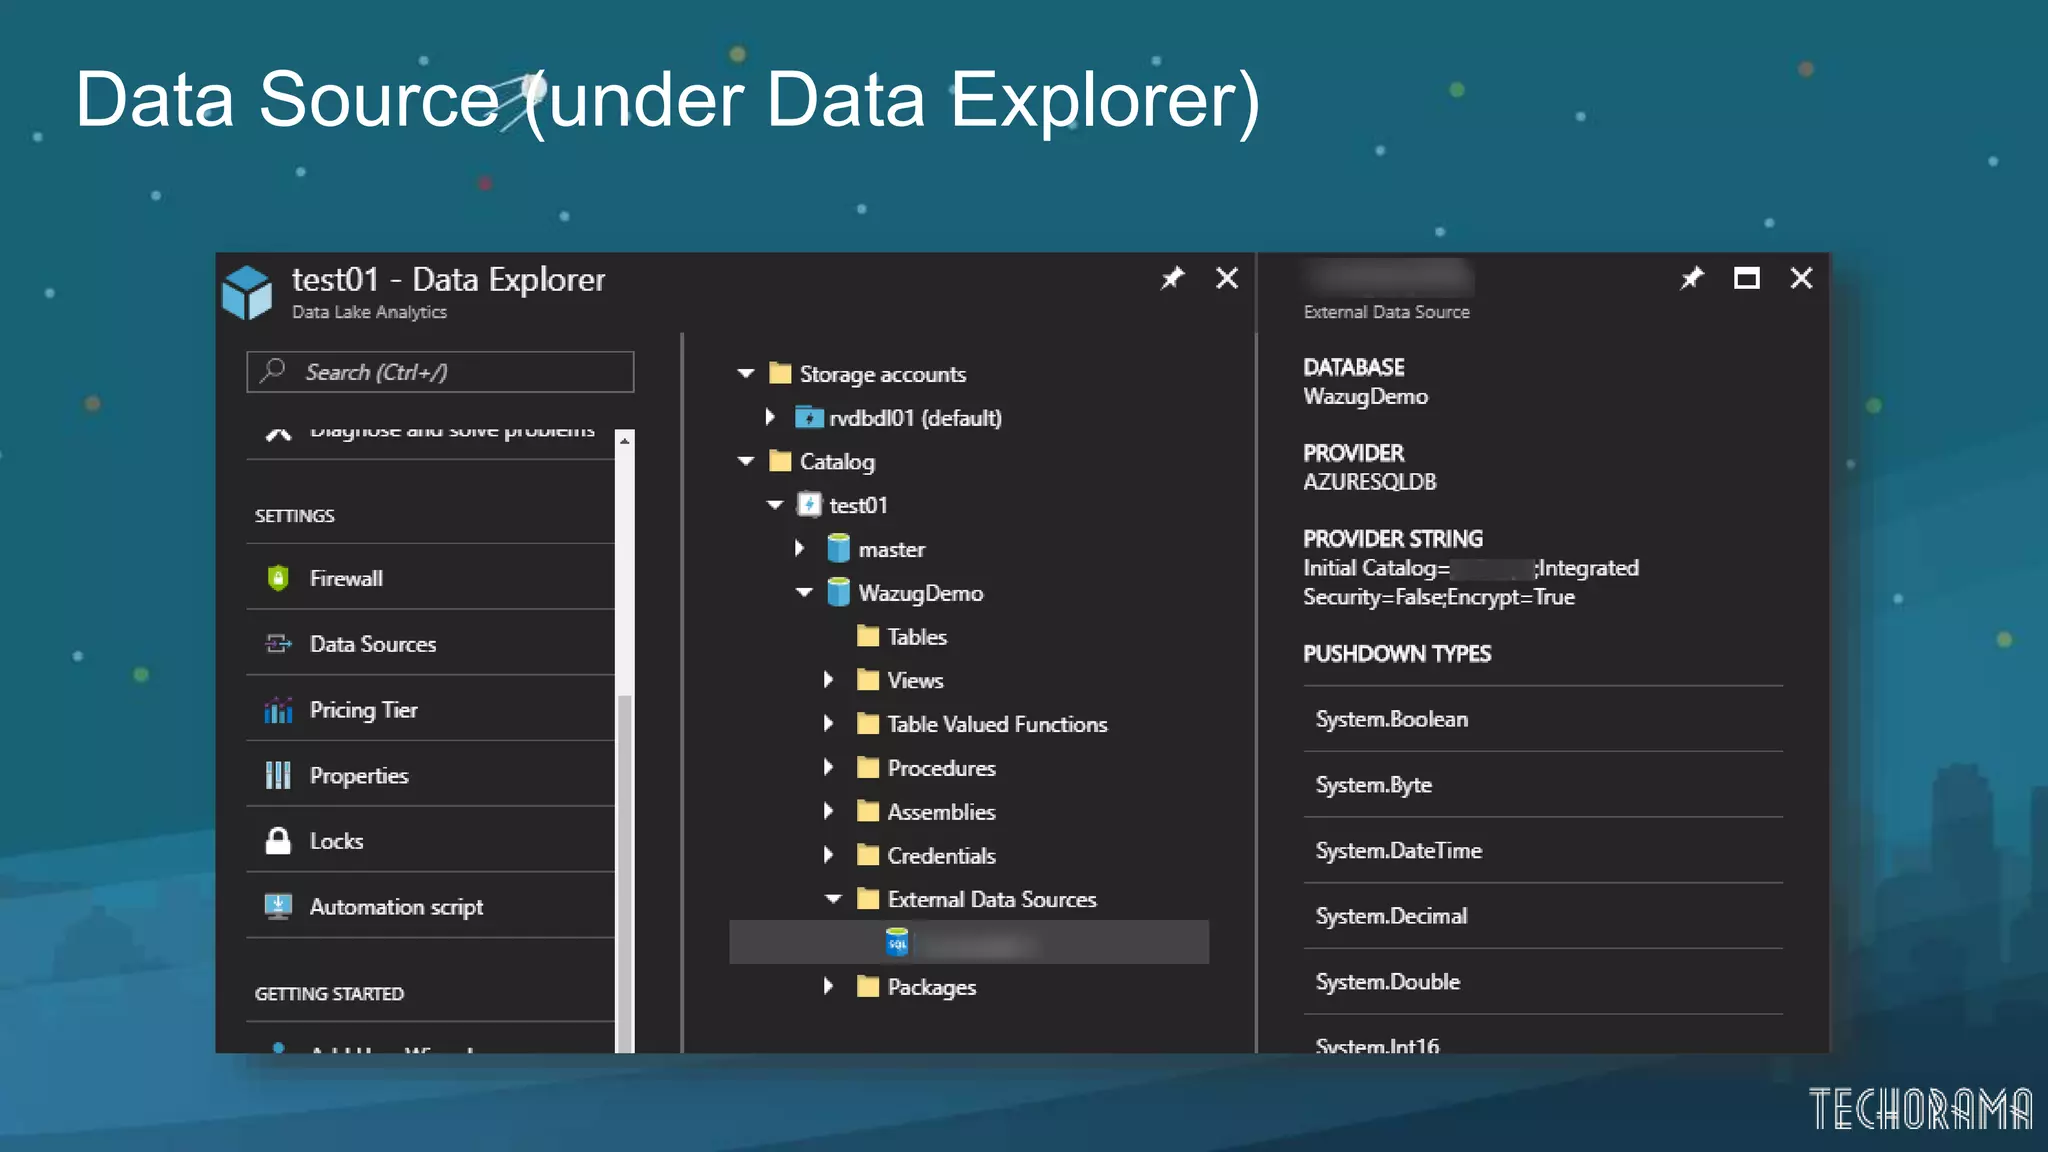Viewport: 2048px width, 1152px height.
Task: Click the diagnose and solve problems icon
Action: pos(278,433)
